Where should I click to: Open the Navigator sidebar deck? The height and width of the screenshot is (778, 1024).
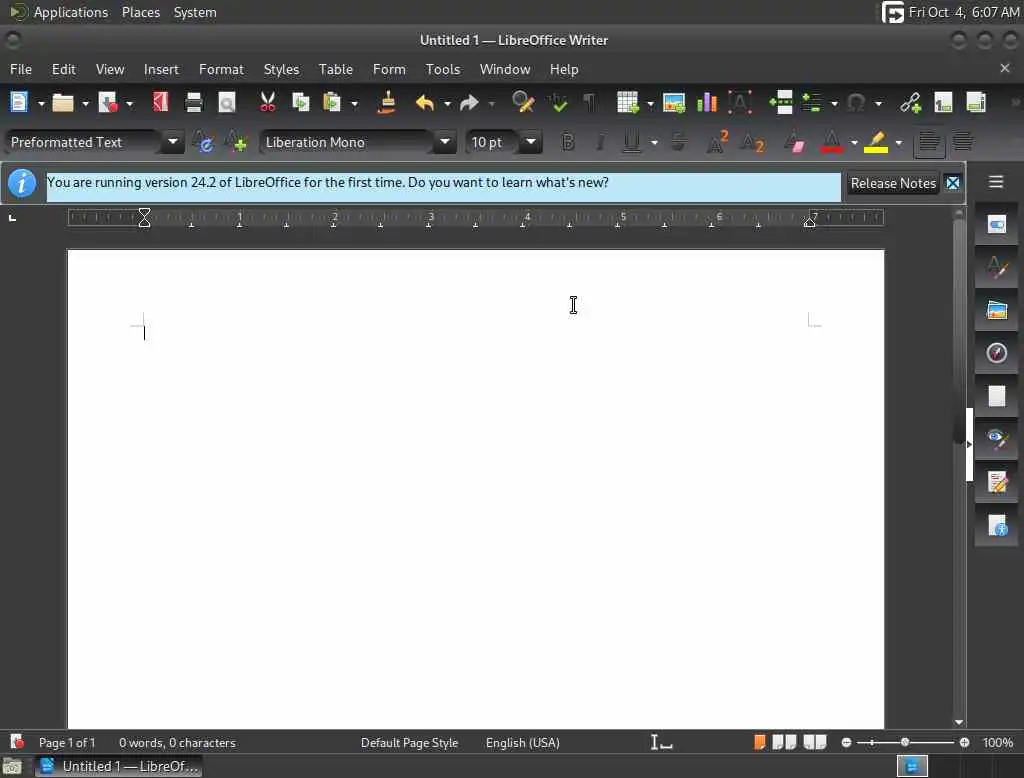pyautogui.click(x=996, y=353)
